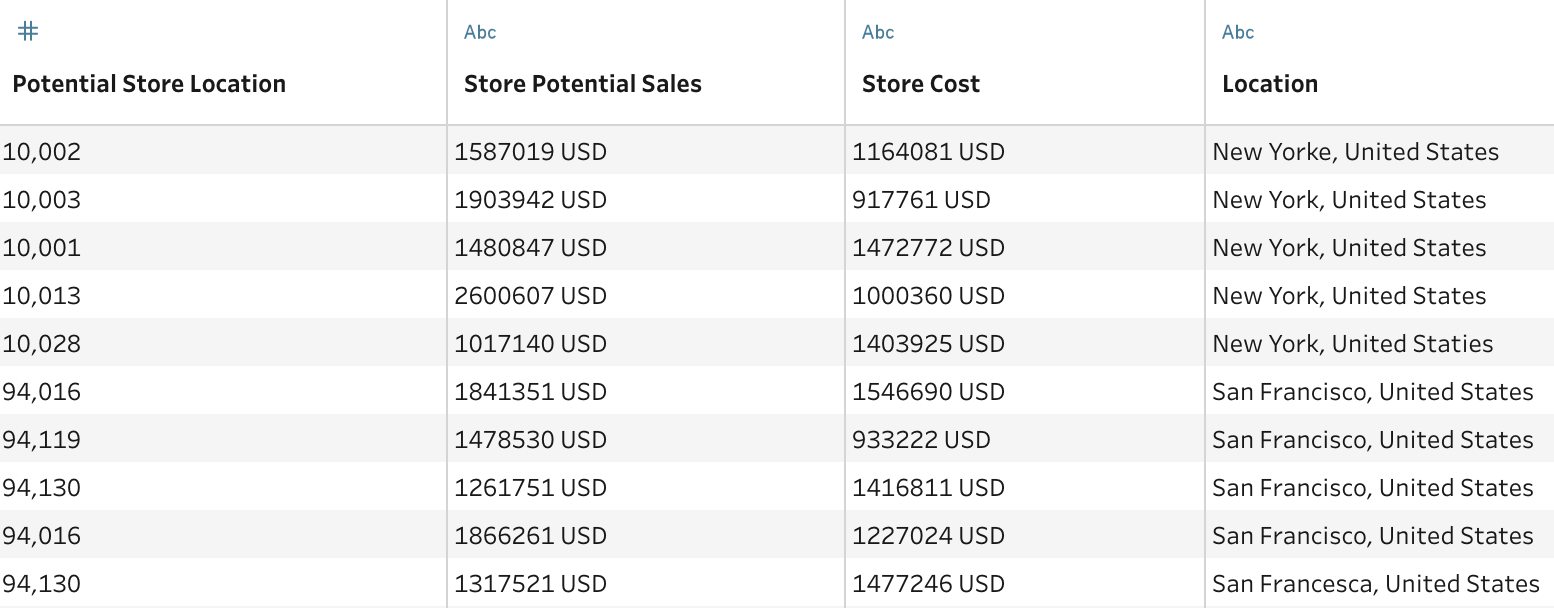Click the 2600607 USD sales value
The width and height of the screenshot is (1554, 608).
click(x=530, y=296)
